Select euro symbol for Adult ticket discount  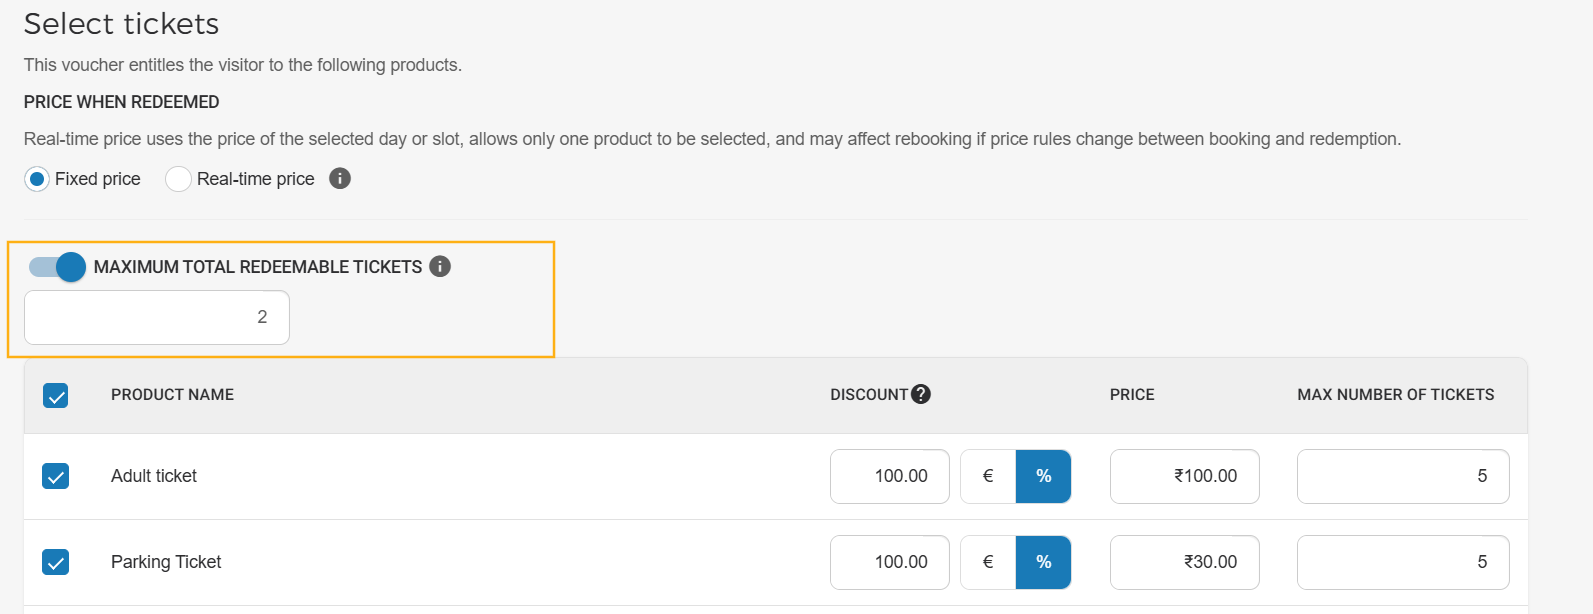(988, 476)
